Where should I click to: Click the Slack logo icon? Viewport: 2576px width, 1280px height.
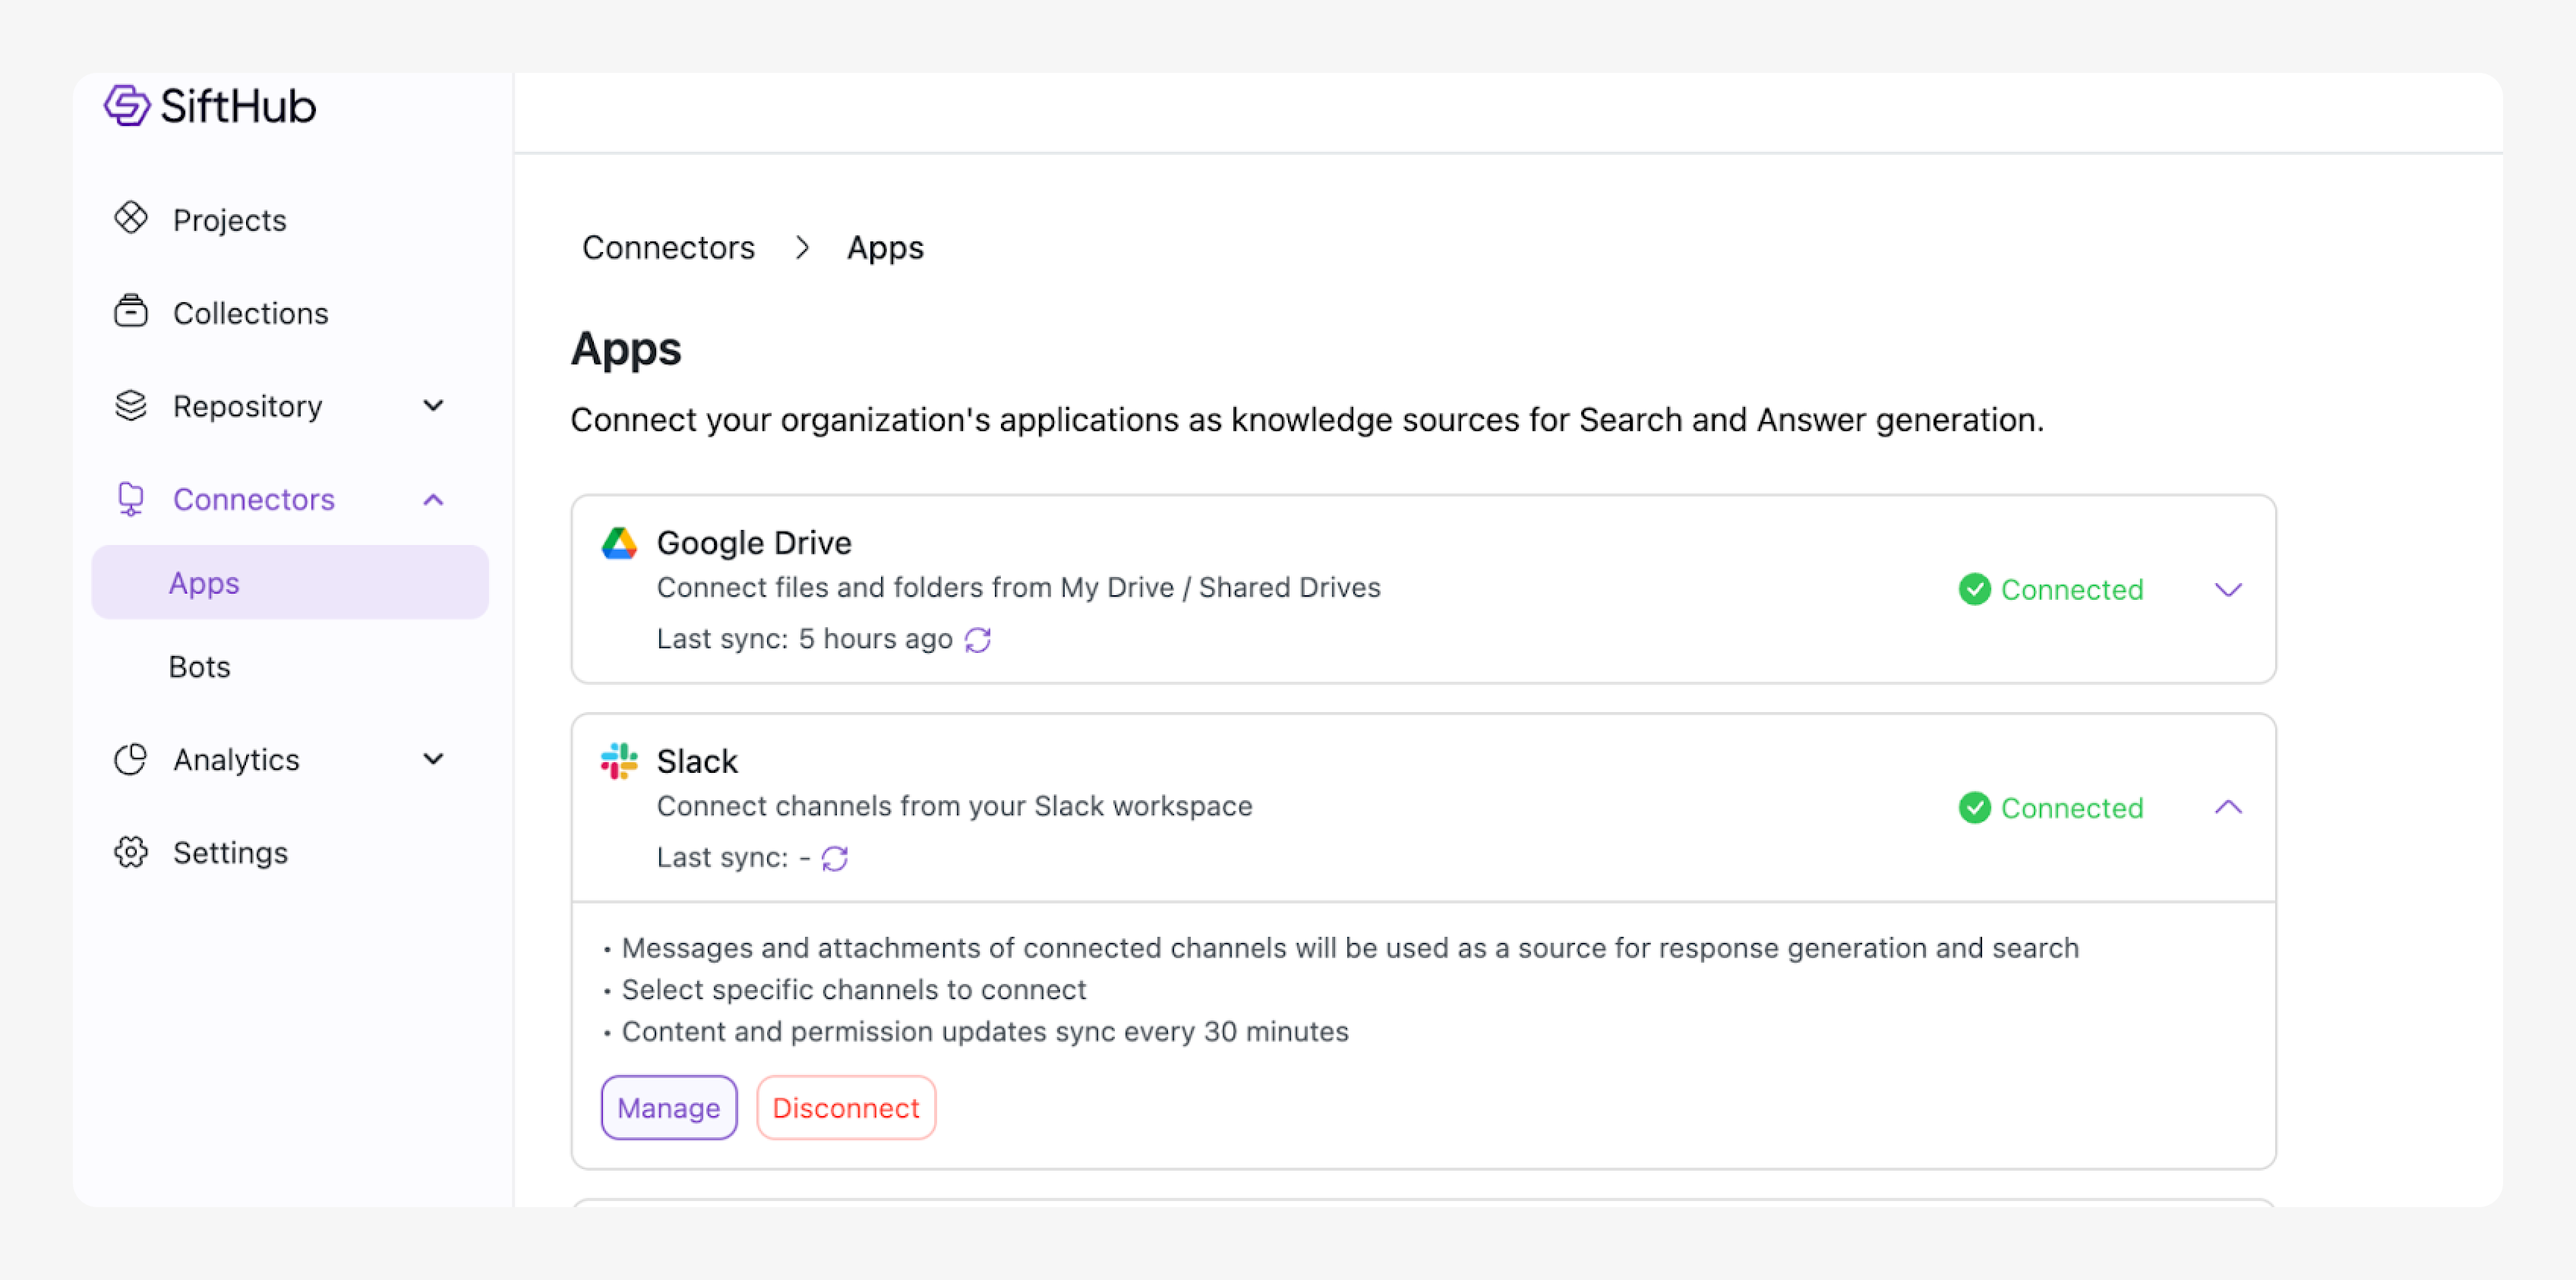click(x=619, y=761)
